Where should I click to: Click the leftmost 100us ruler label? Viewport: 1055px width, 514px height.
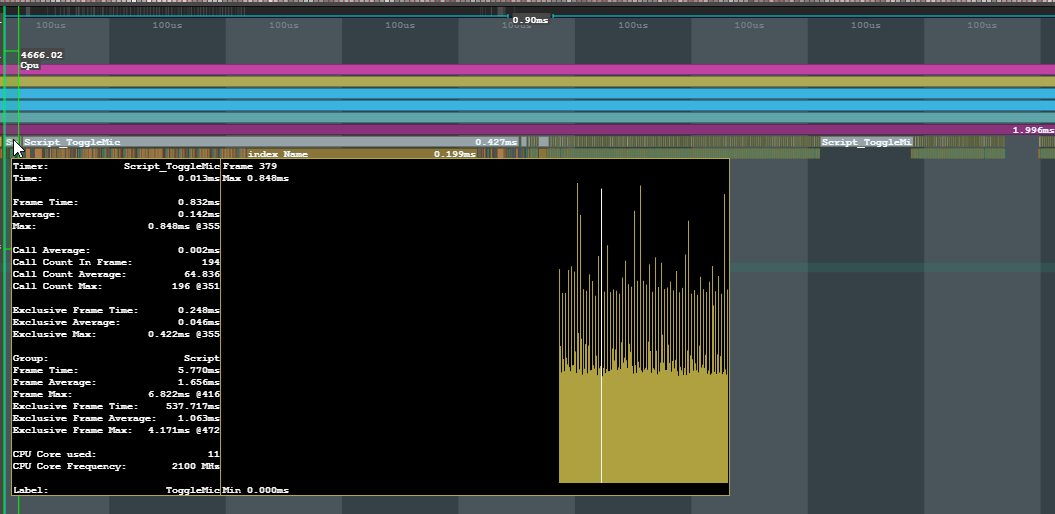point(50,25)
